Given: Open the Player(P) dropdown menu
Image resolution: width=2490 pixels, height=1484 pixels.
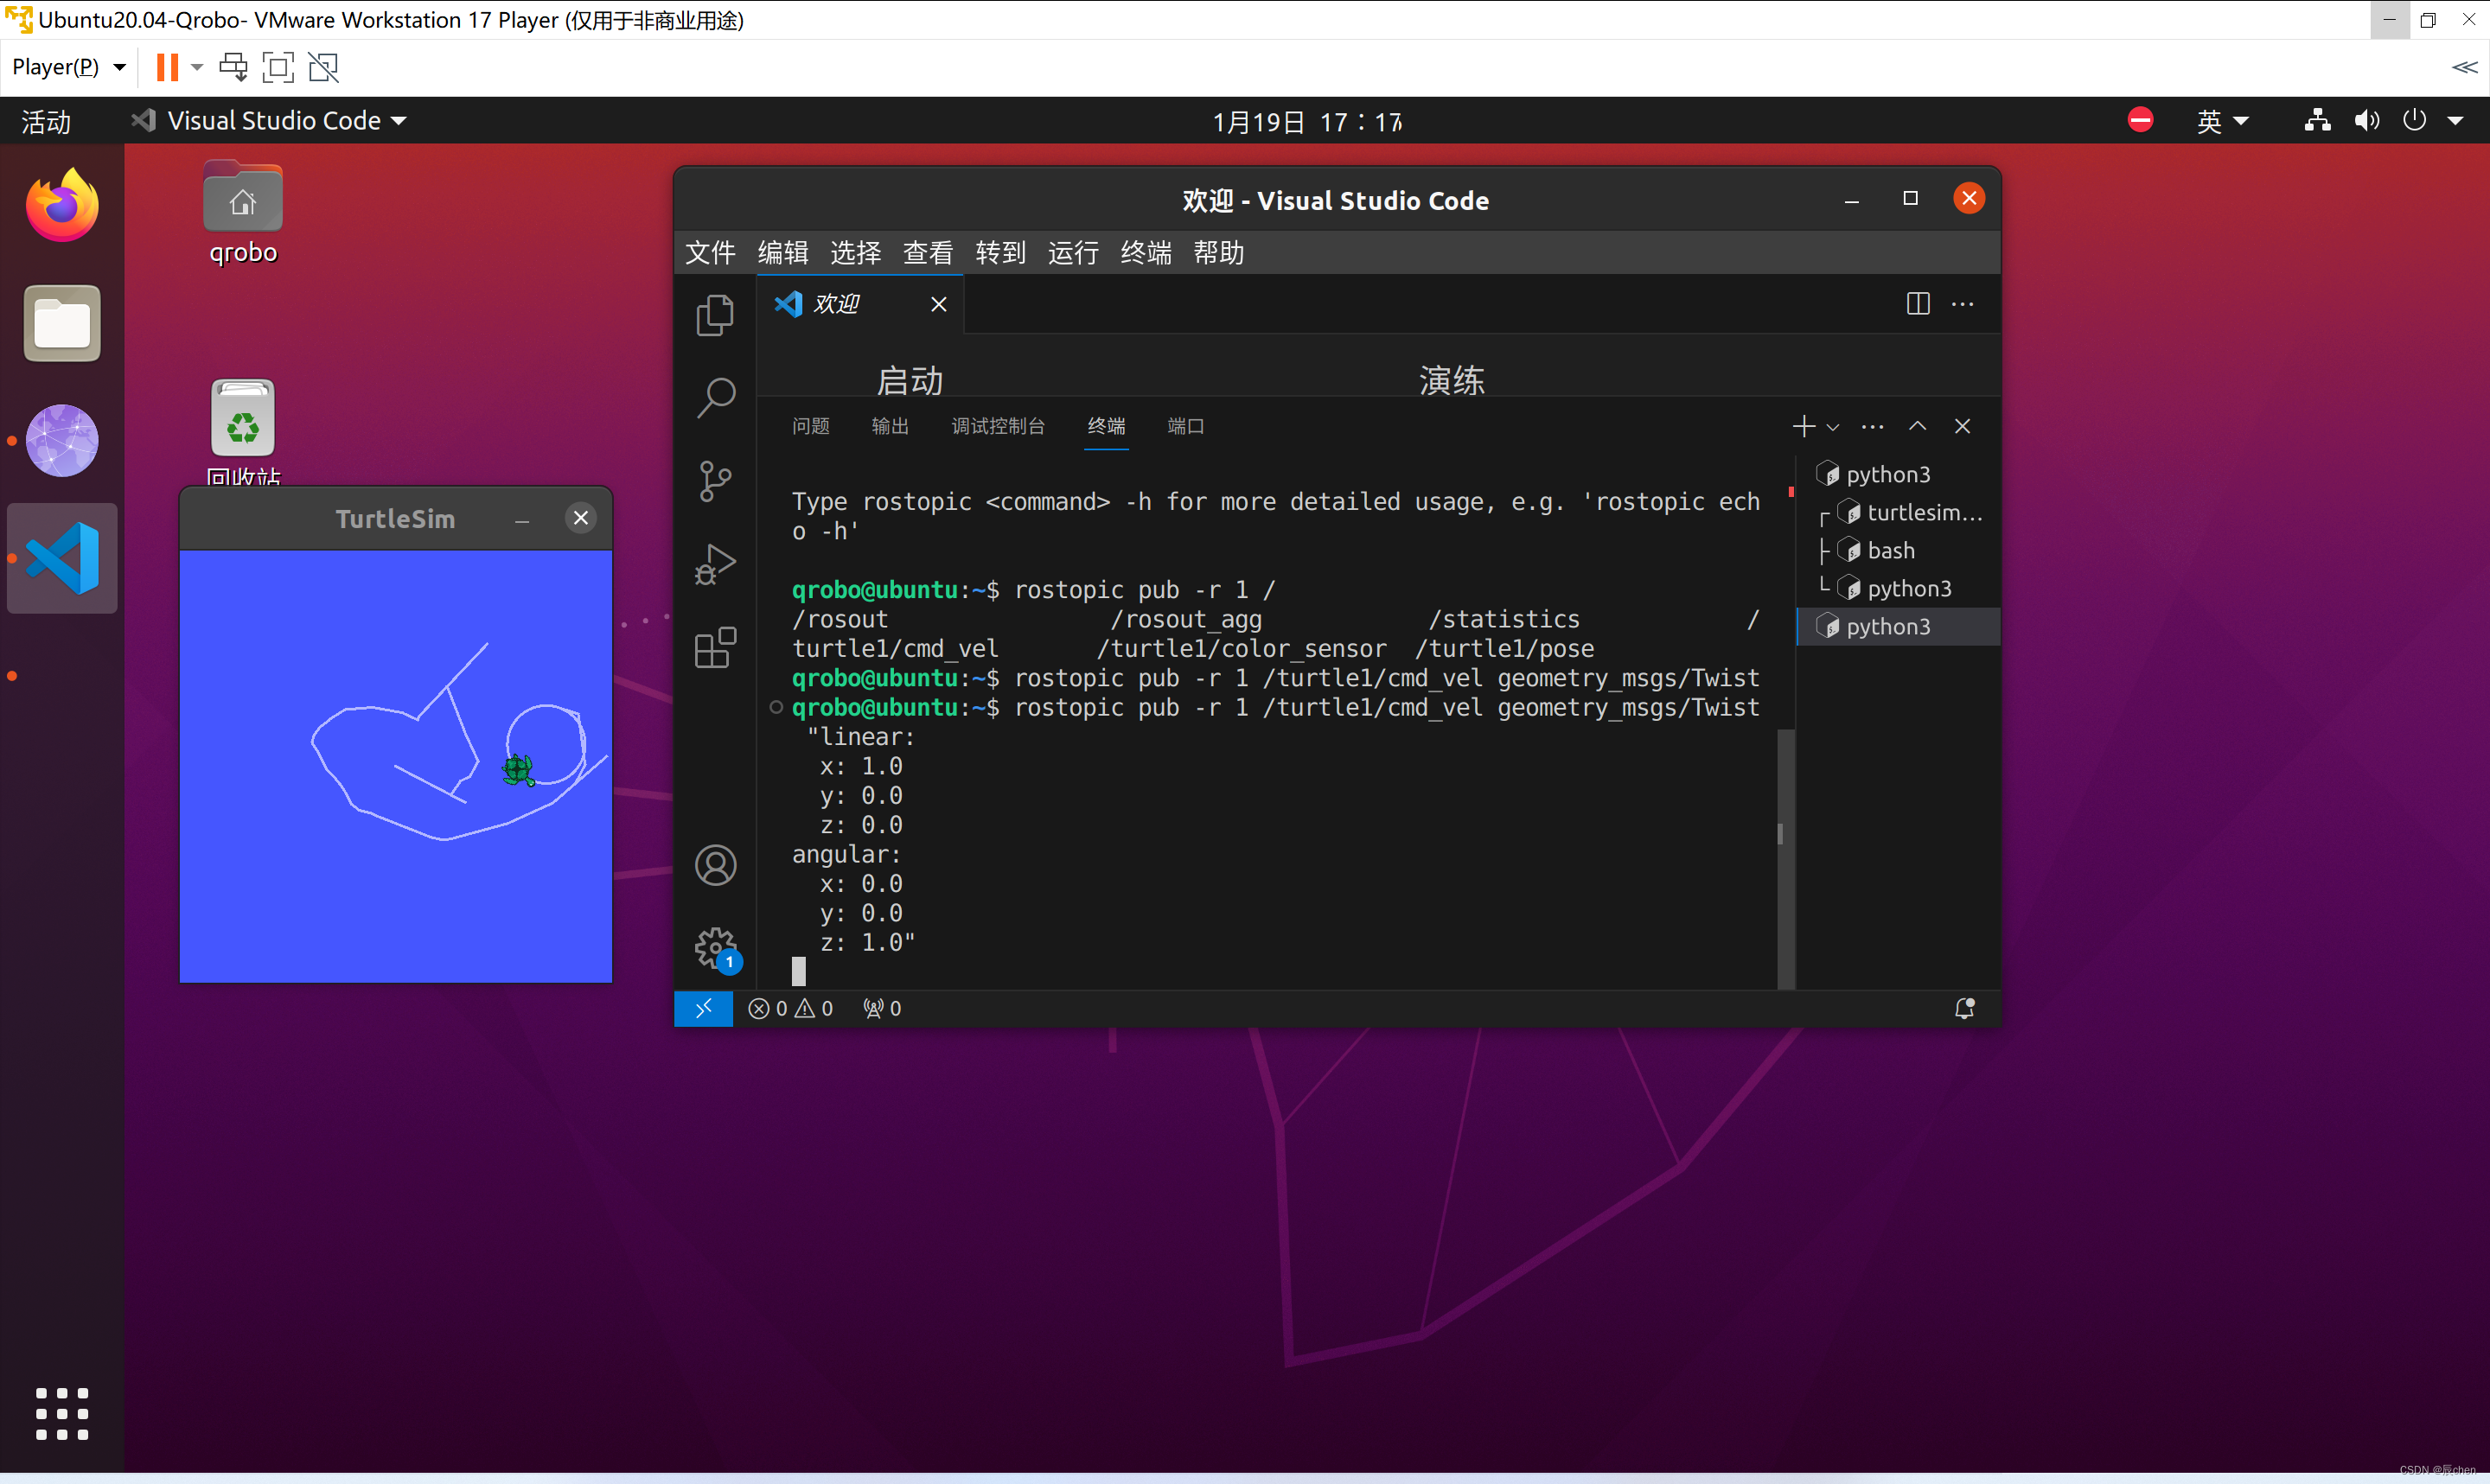Looking at the screenshot, I should pyautogui.click(x=68, y=67).
